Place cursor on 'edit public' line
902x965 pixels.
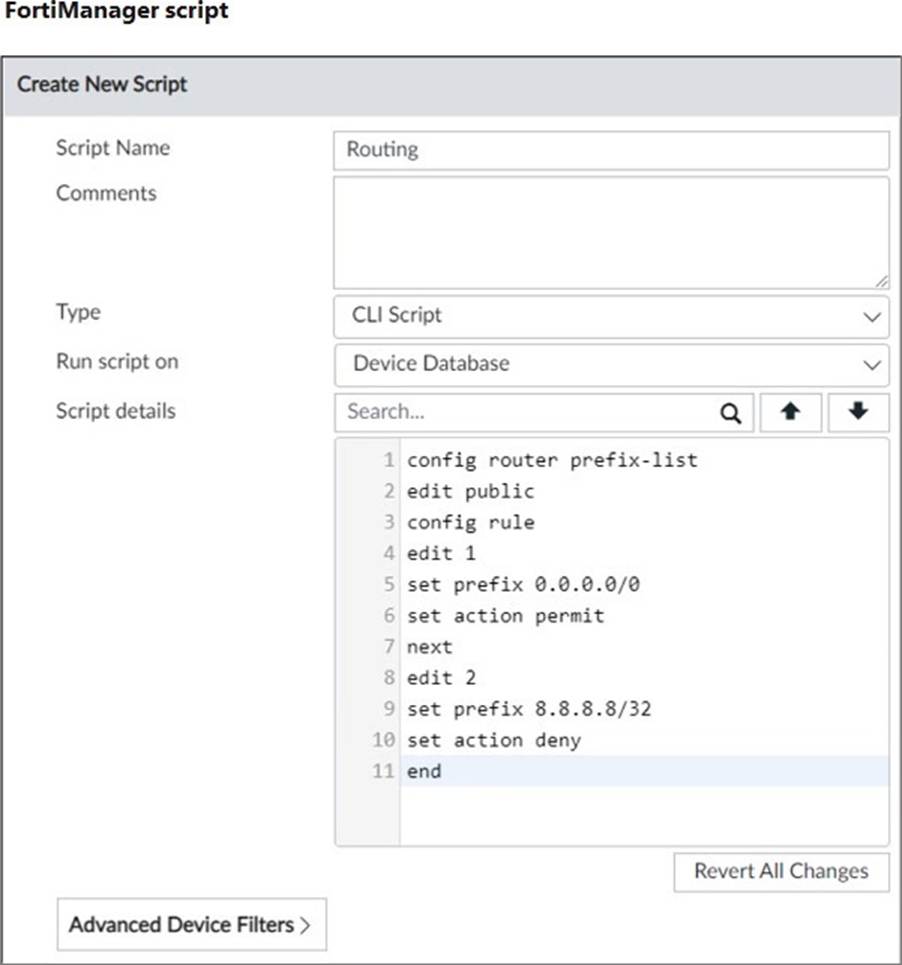coord(471,491)
